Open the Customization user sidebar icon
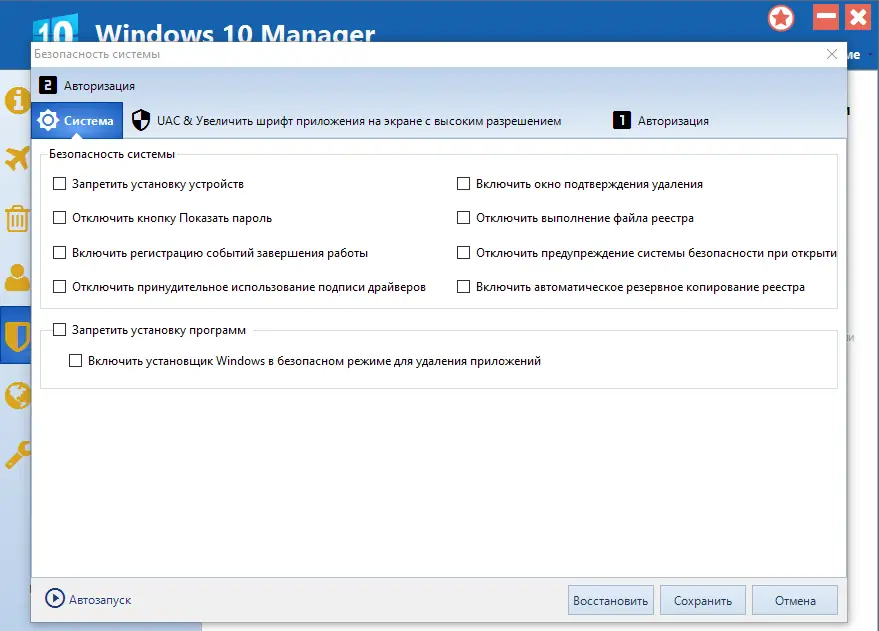Screen dimensions: 879x631 point(17,277)
